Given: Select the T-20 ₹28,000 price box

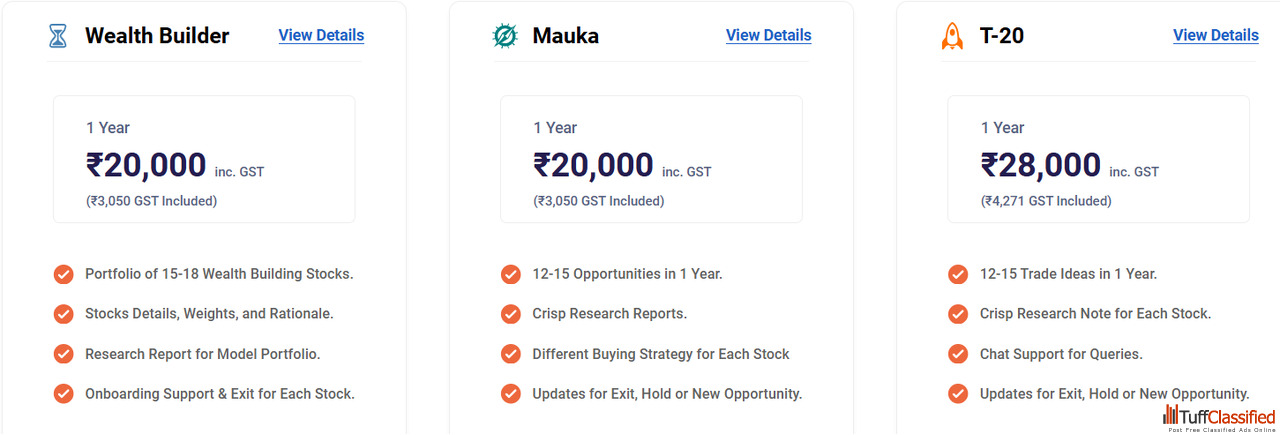Looking at the screenshot, I should point(1098,159).
